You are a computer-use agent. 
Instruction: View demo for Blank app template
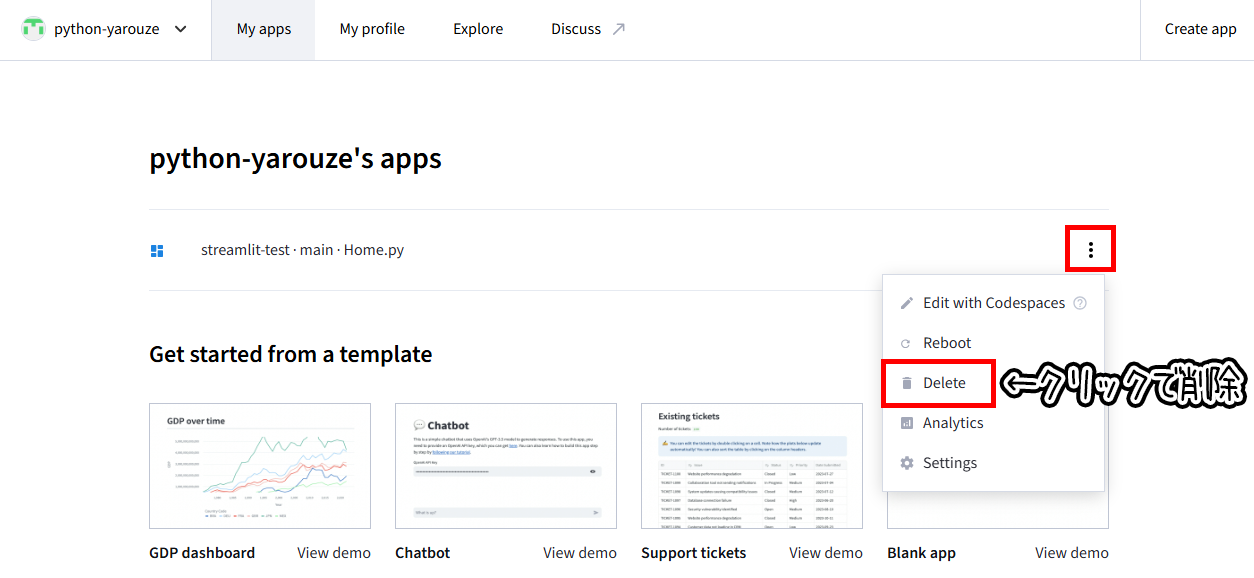click(x=1072, y=553)
